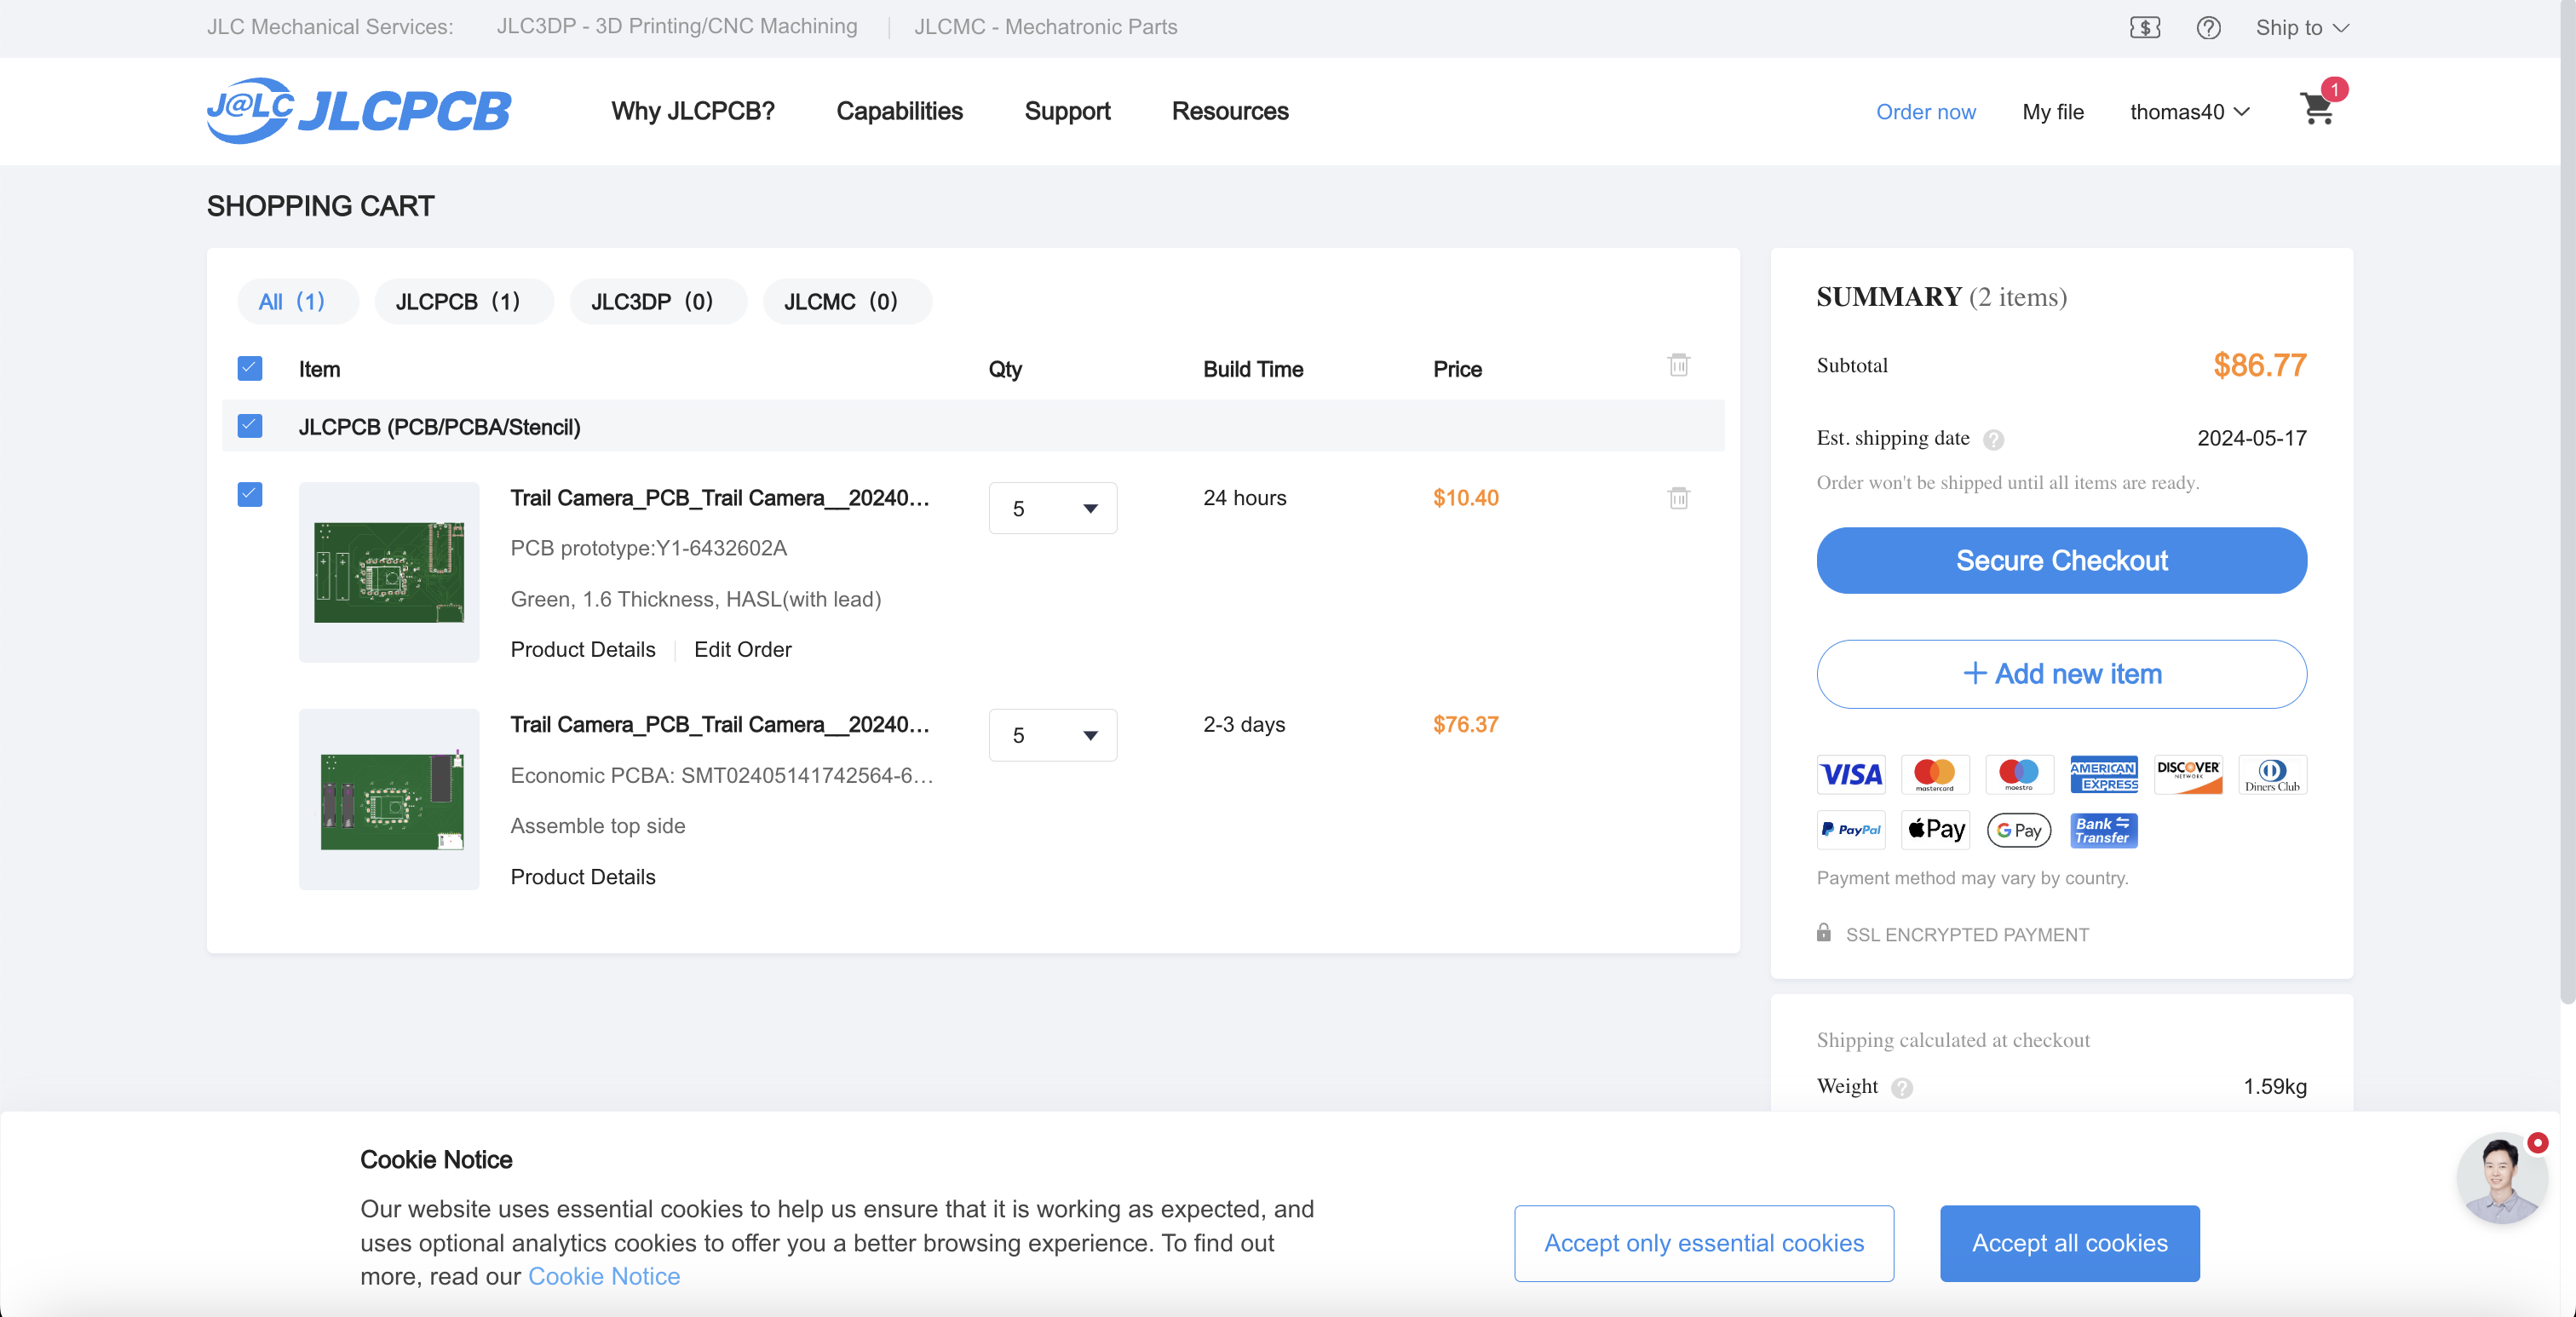This screenshot has height=1317, width=2576.
Task: Open the shopping cart icon
Action: [x=2316, y=109]
